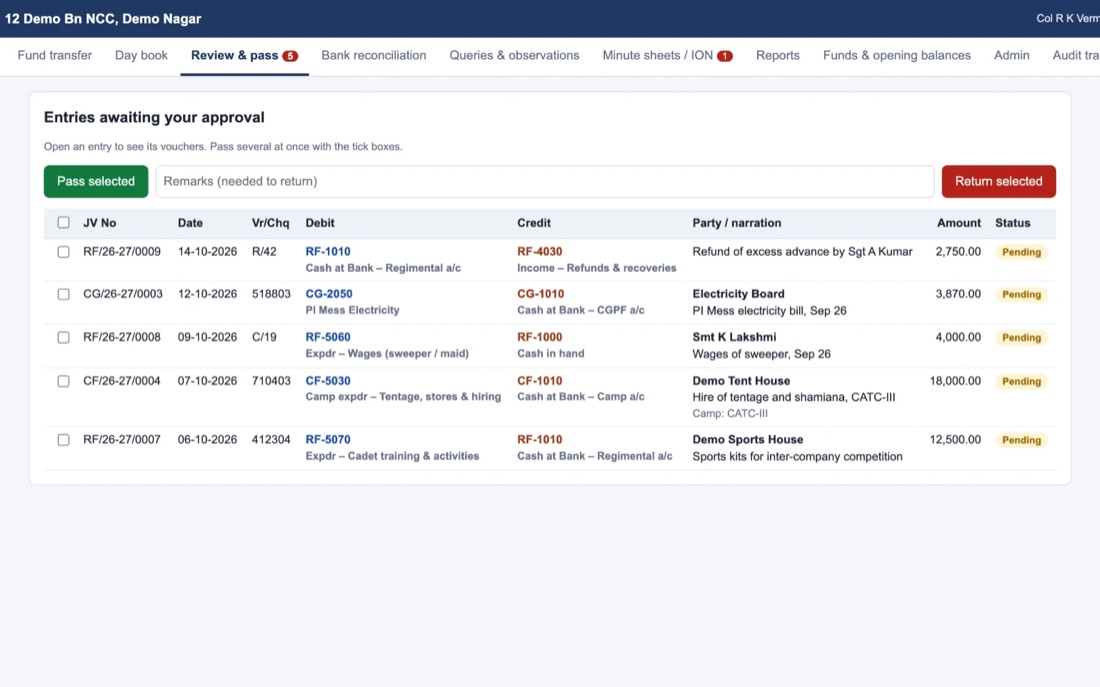Click date 14-10-2026
This screenshot has width=1100, height=687.
coord(207,251)
